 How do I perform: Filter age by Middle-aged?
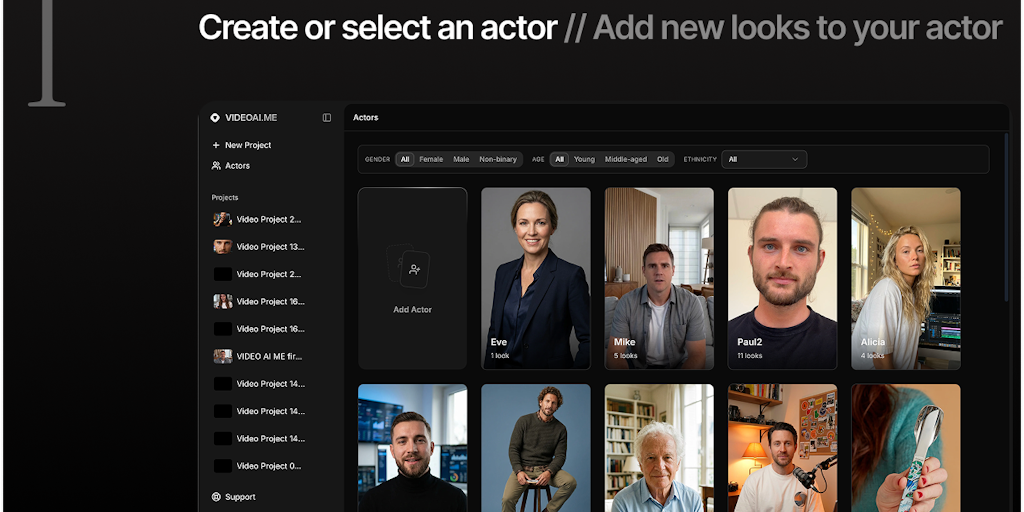pos(625,159)
